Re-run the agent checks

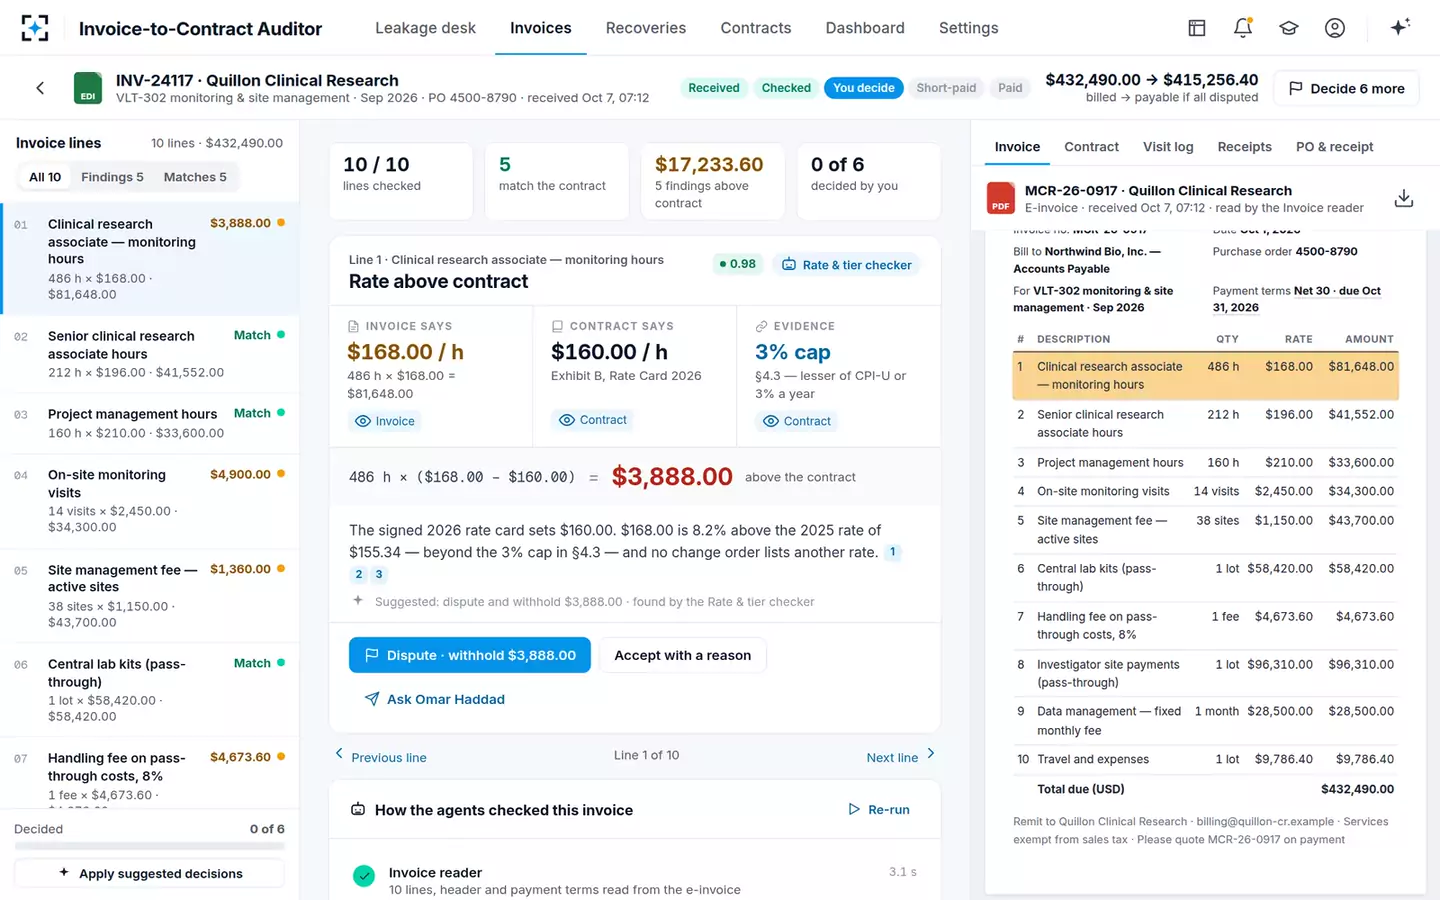click(x=879, y=810)
